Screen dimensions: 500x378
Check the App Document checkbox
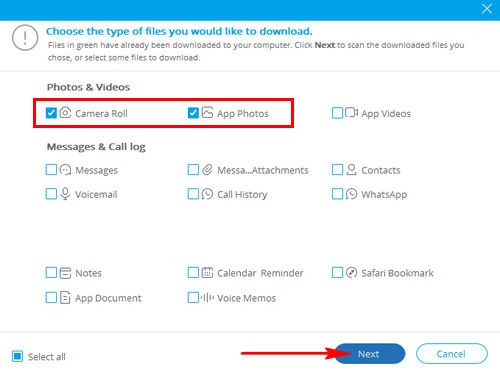point(51,297)
